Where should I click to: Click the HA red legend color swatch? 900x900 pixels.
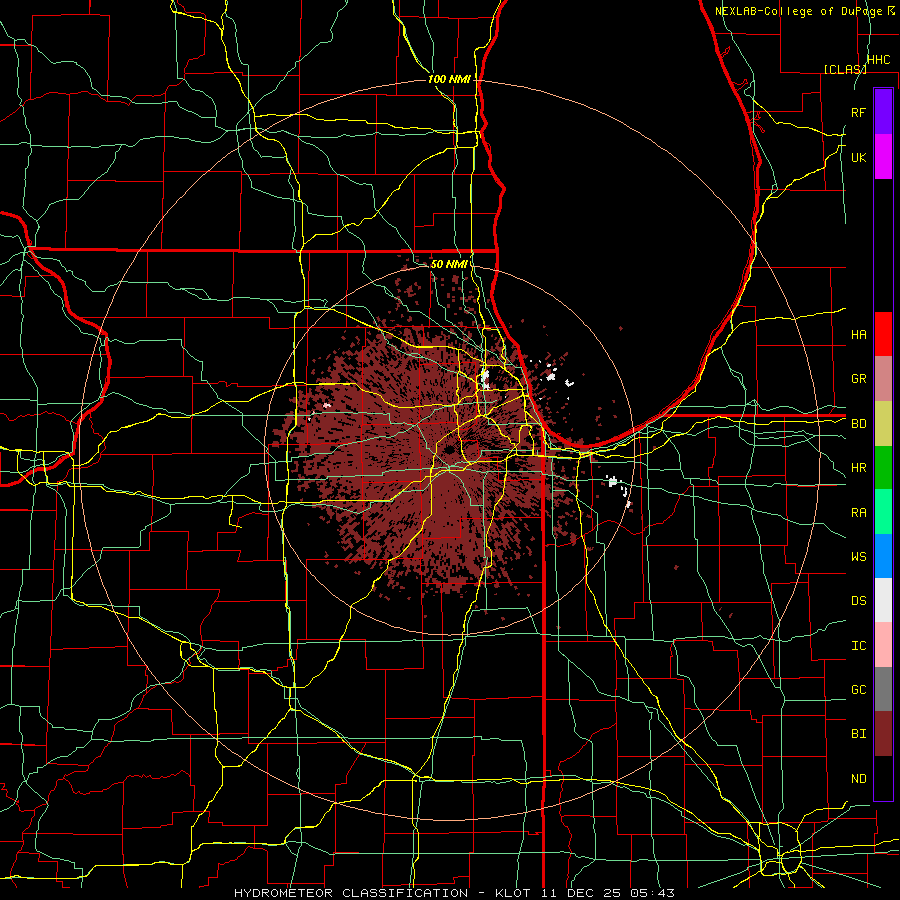(x=883, y=334)
